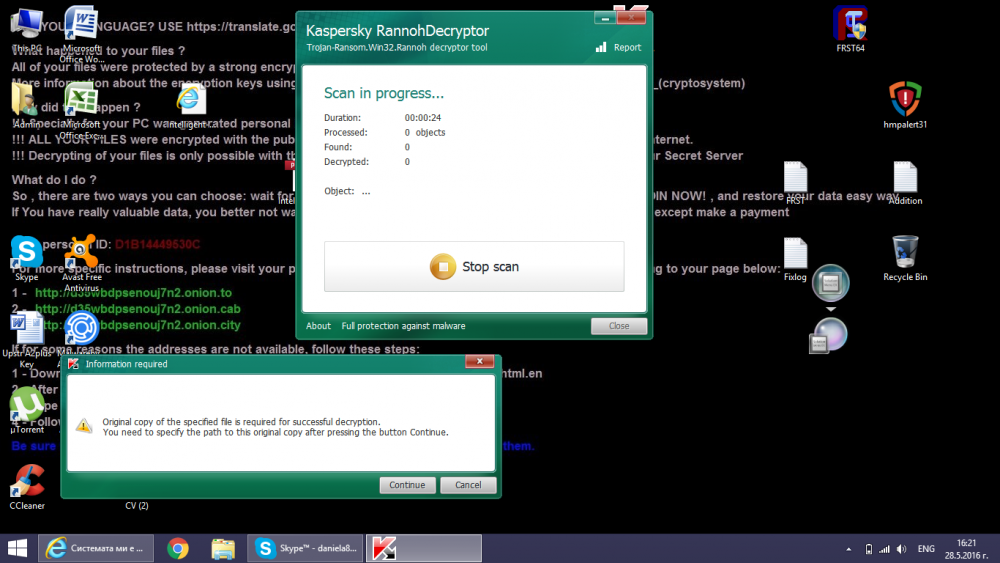Open the Word document icon near Key
The height and width of the screenshot is (563, 1000).
click(27, 338)
